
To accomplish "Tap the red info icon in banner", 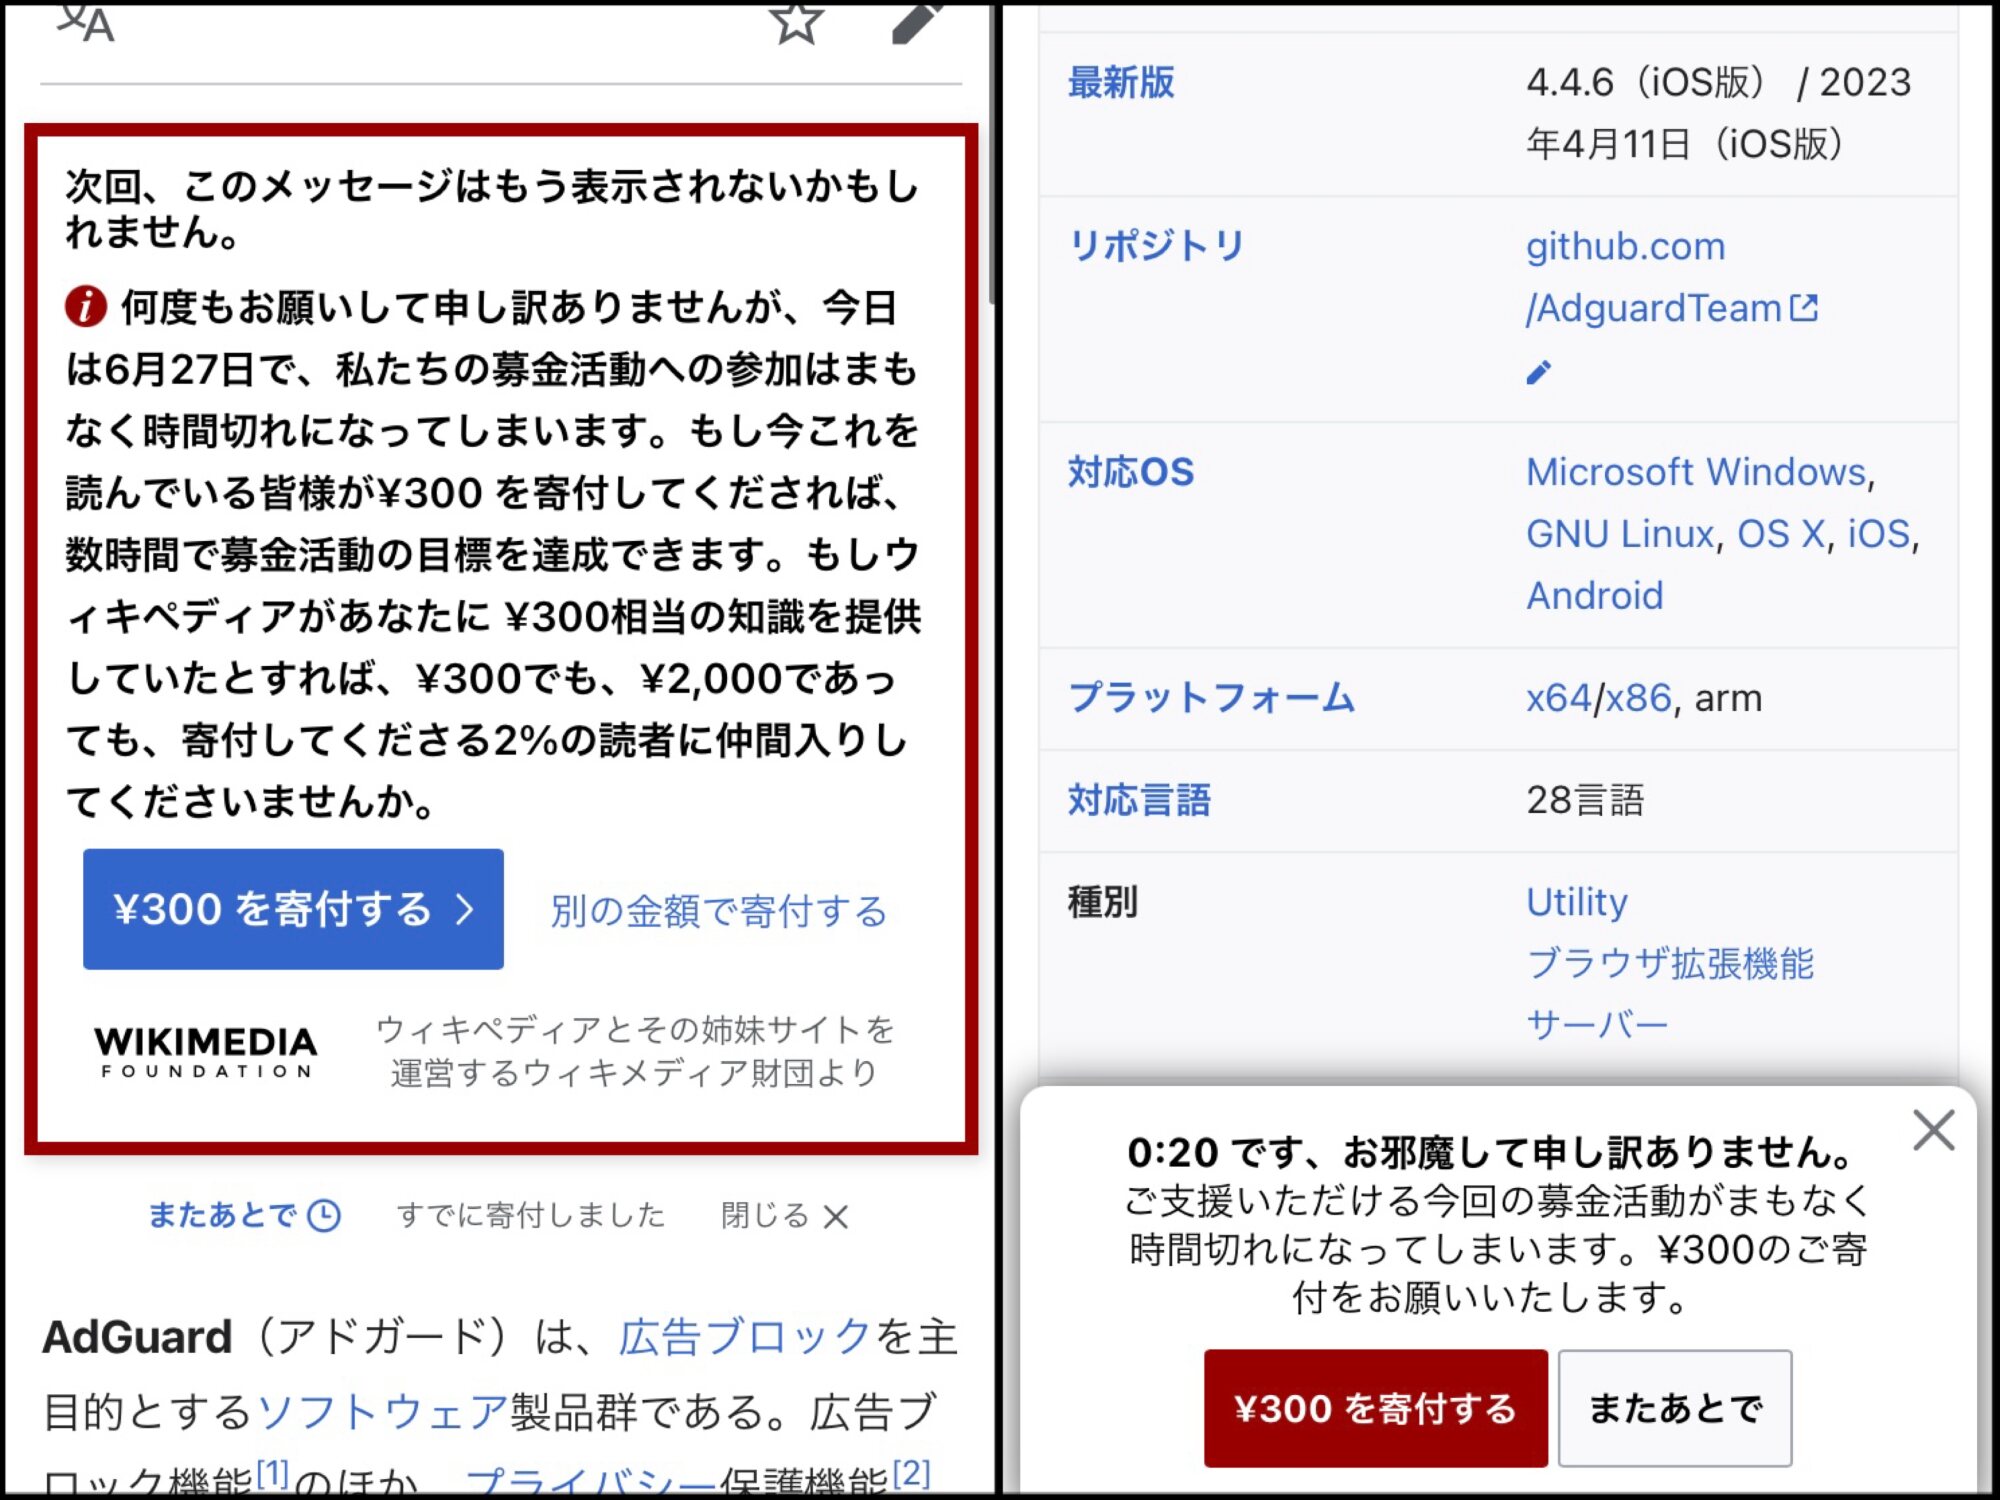I will tap(86, 306).
